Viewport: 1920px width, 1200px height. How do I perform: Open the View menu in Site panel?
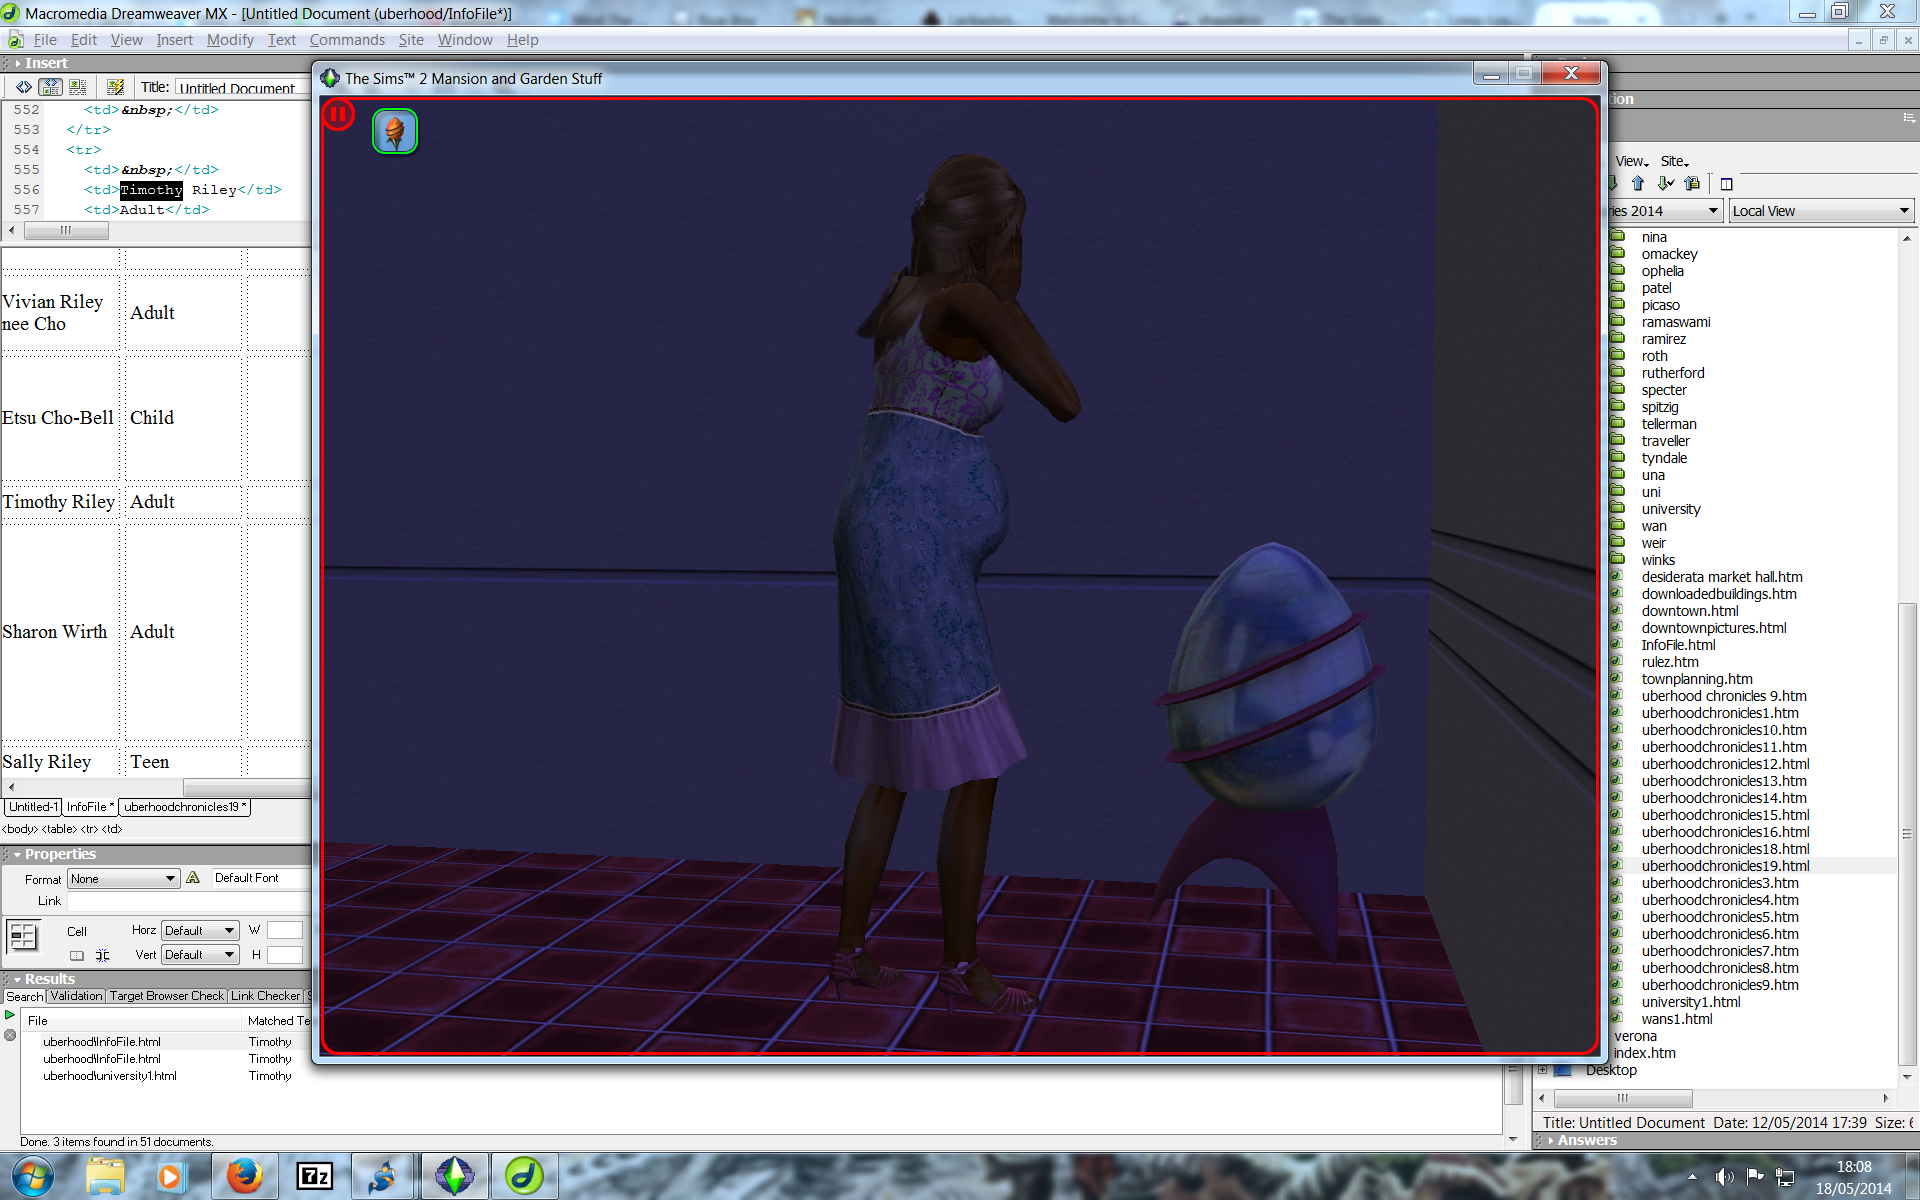point(1631,161)
